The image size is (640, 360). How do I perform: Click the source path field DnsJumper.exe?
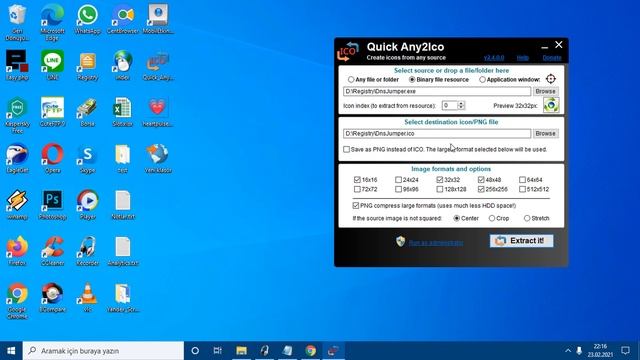click(437, 91)
